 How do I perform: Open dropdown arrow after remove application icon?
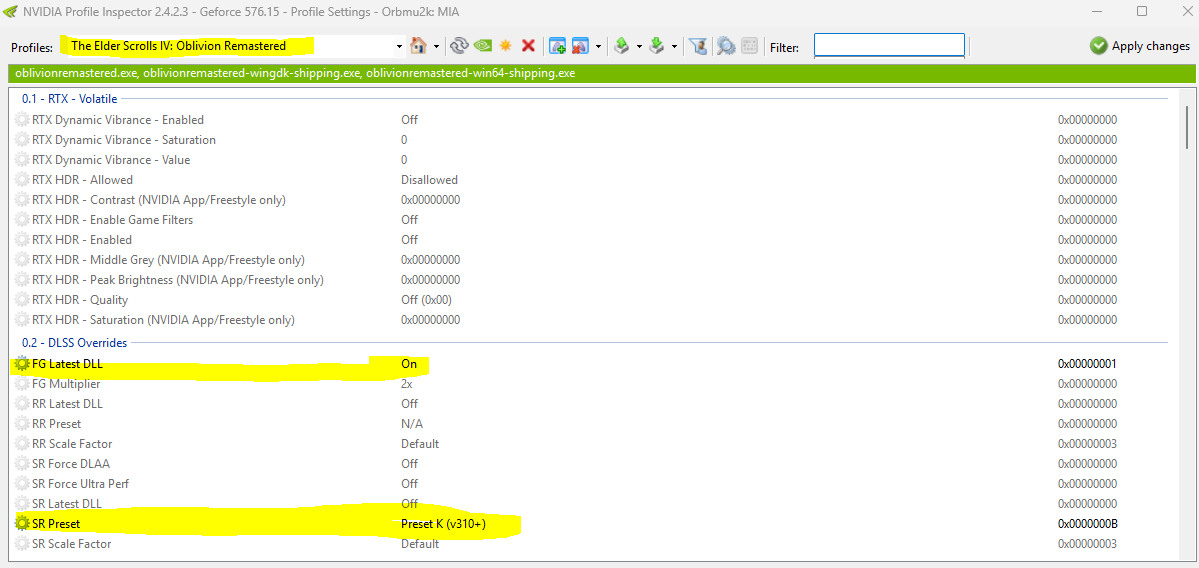coord(598,47)
